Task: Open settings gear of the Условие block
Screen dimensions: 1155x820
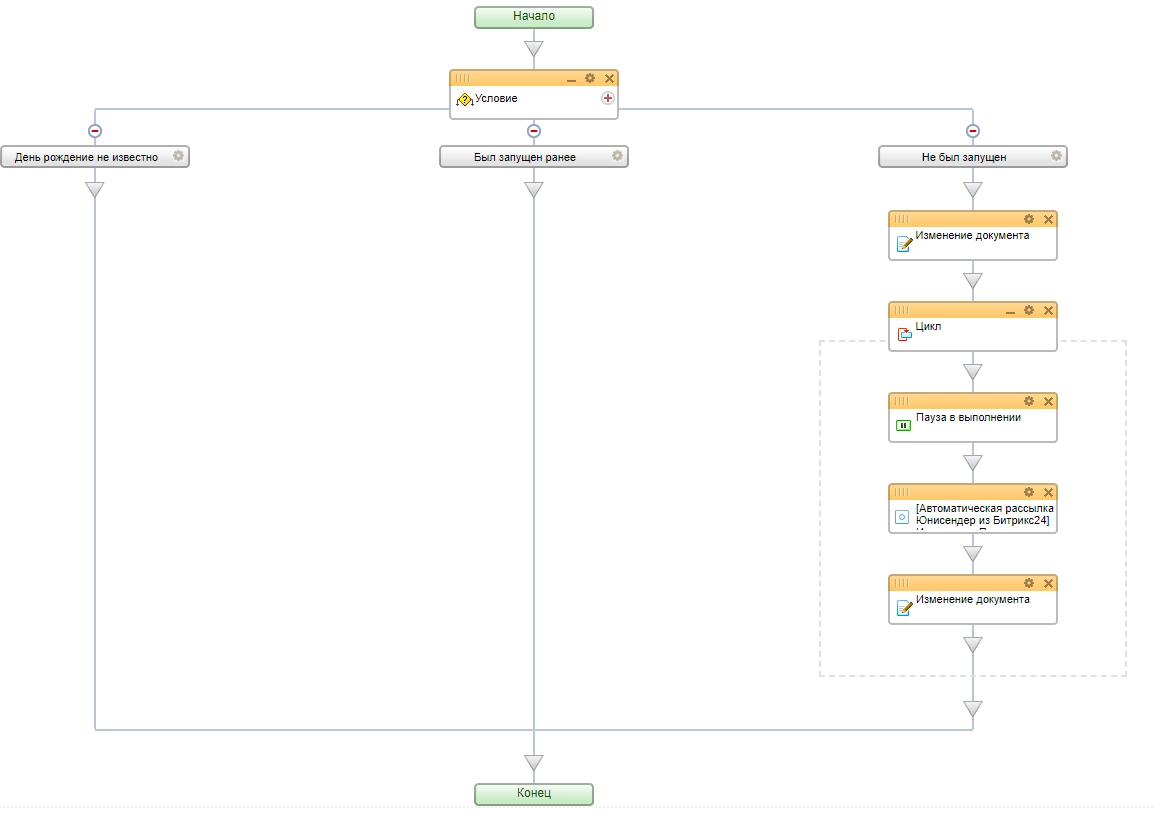Action: click(590, 78)
